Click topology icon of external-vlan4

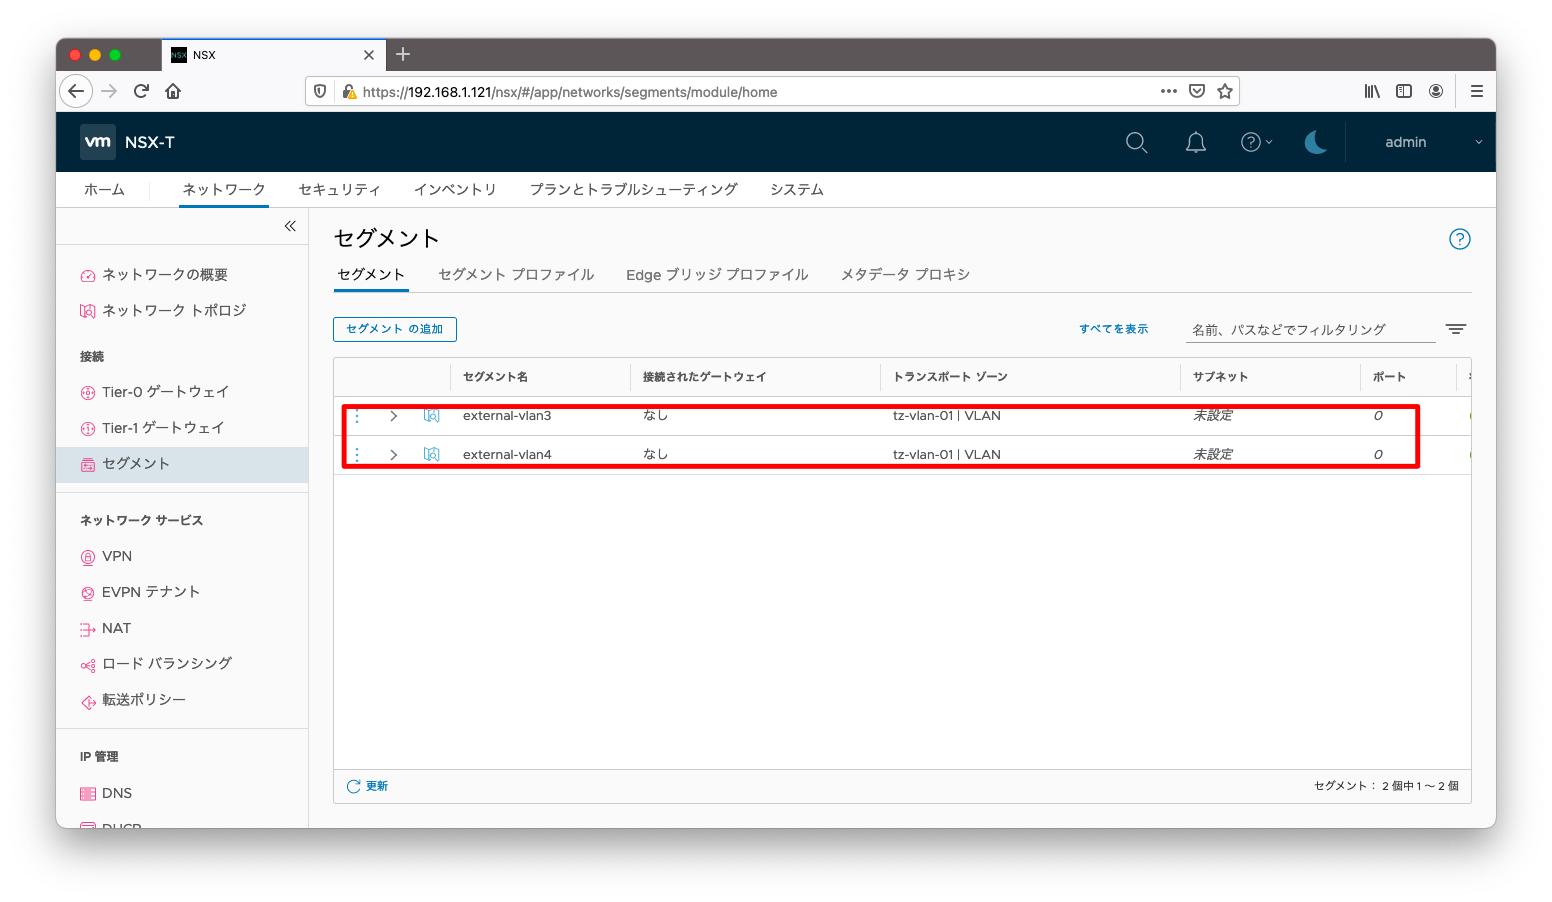(x=432, y=454)
